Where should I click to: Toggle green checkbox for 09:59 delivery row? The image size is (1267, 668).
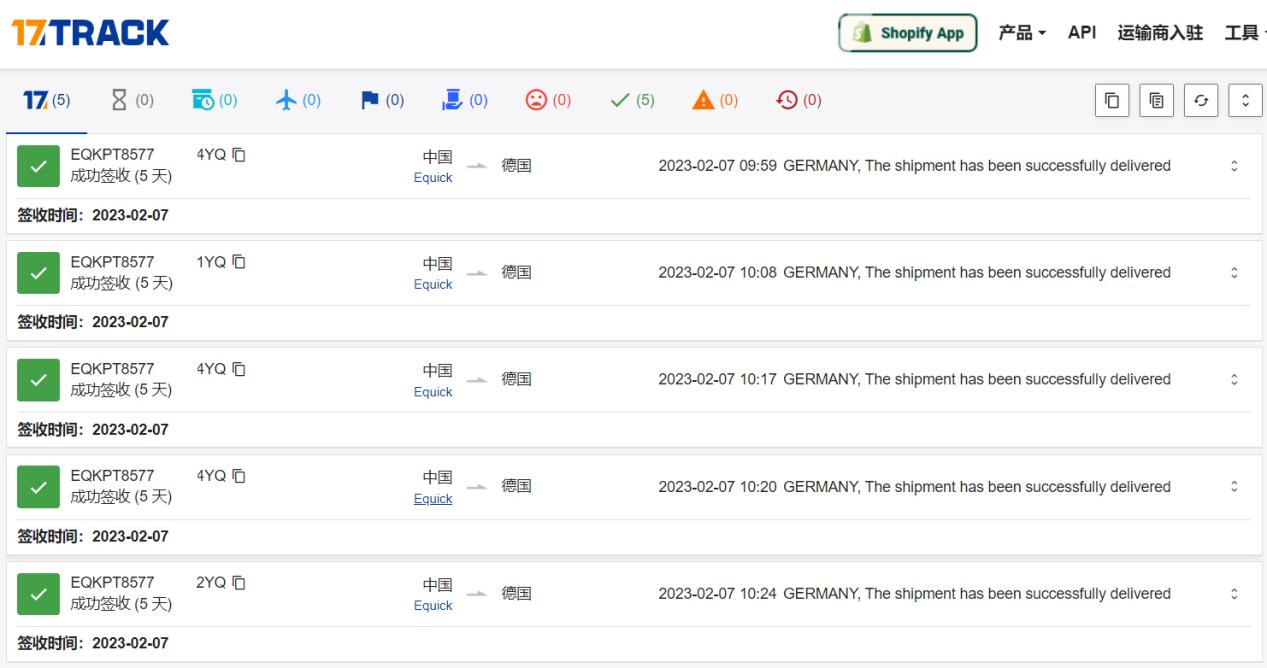(x=37, y=166)
